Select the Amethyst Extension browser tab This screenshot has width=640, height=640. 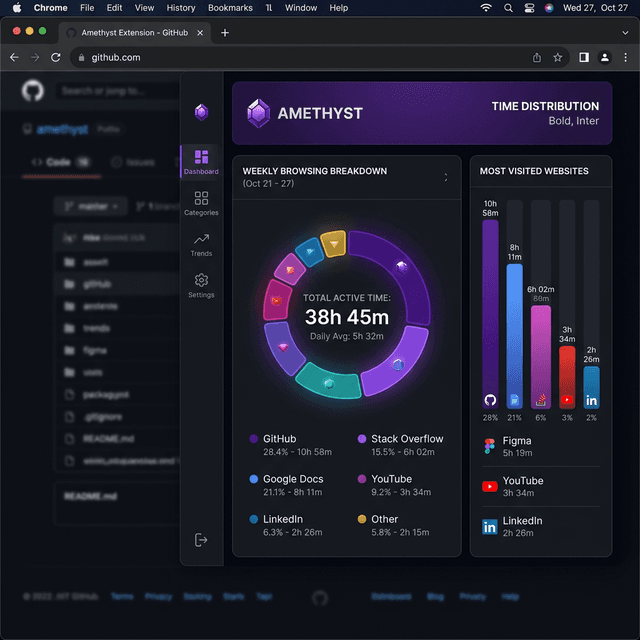(132, 32)
